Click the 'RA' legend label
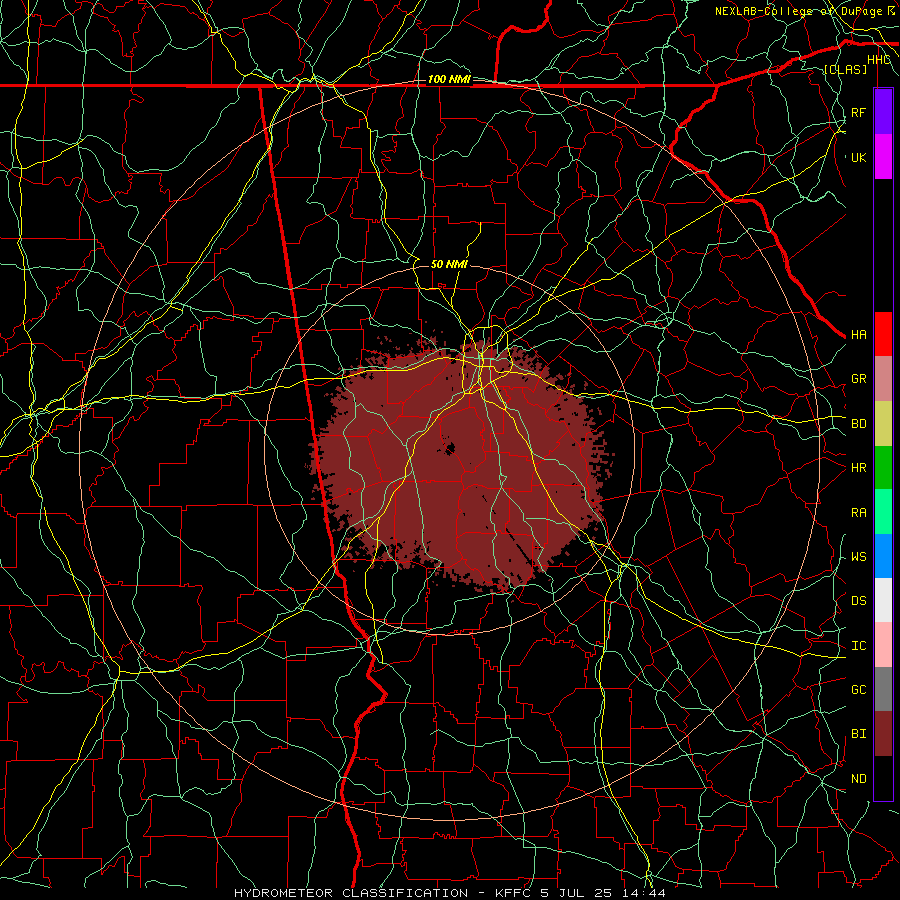Viewport: 900px width, 900px height. coord(858,513)
